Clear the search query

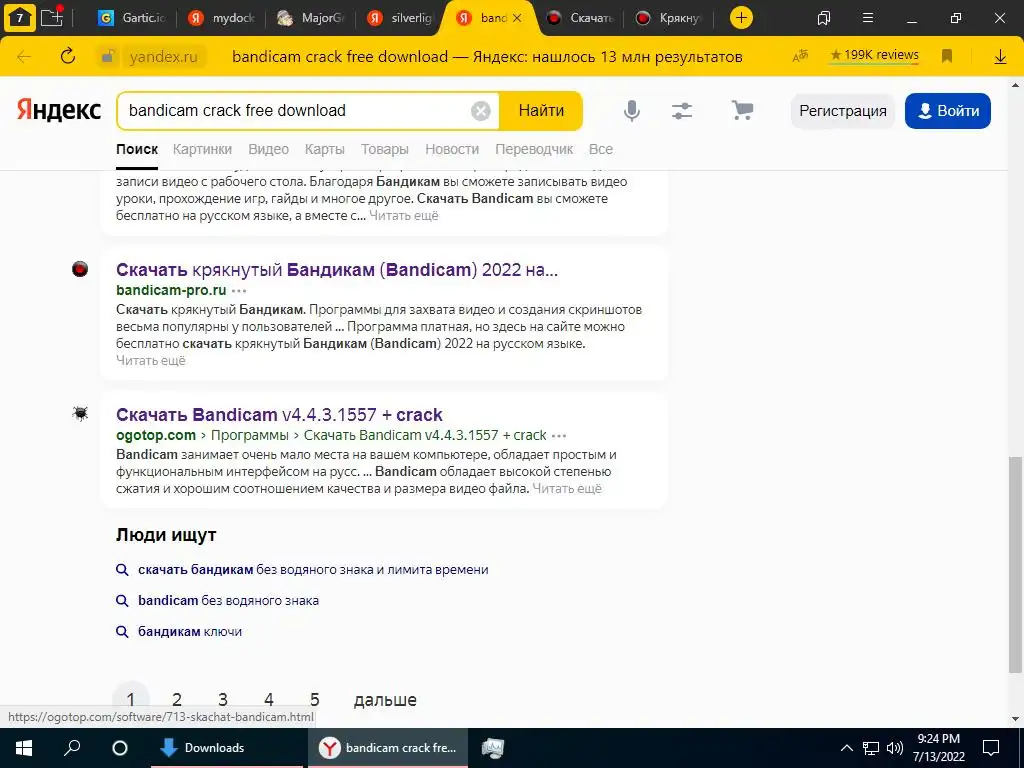[481, 111]
